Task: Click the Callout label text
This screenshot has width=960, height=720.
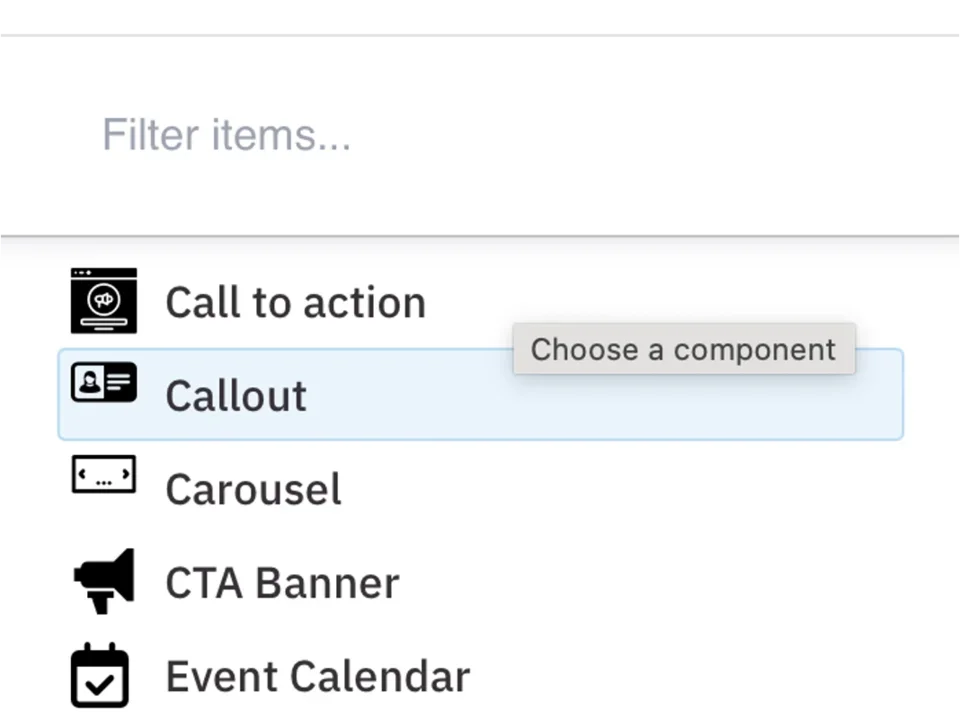Action: pos(236,396)
